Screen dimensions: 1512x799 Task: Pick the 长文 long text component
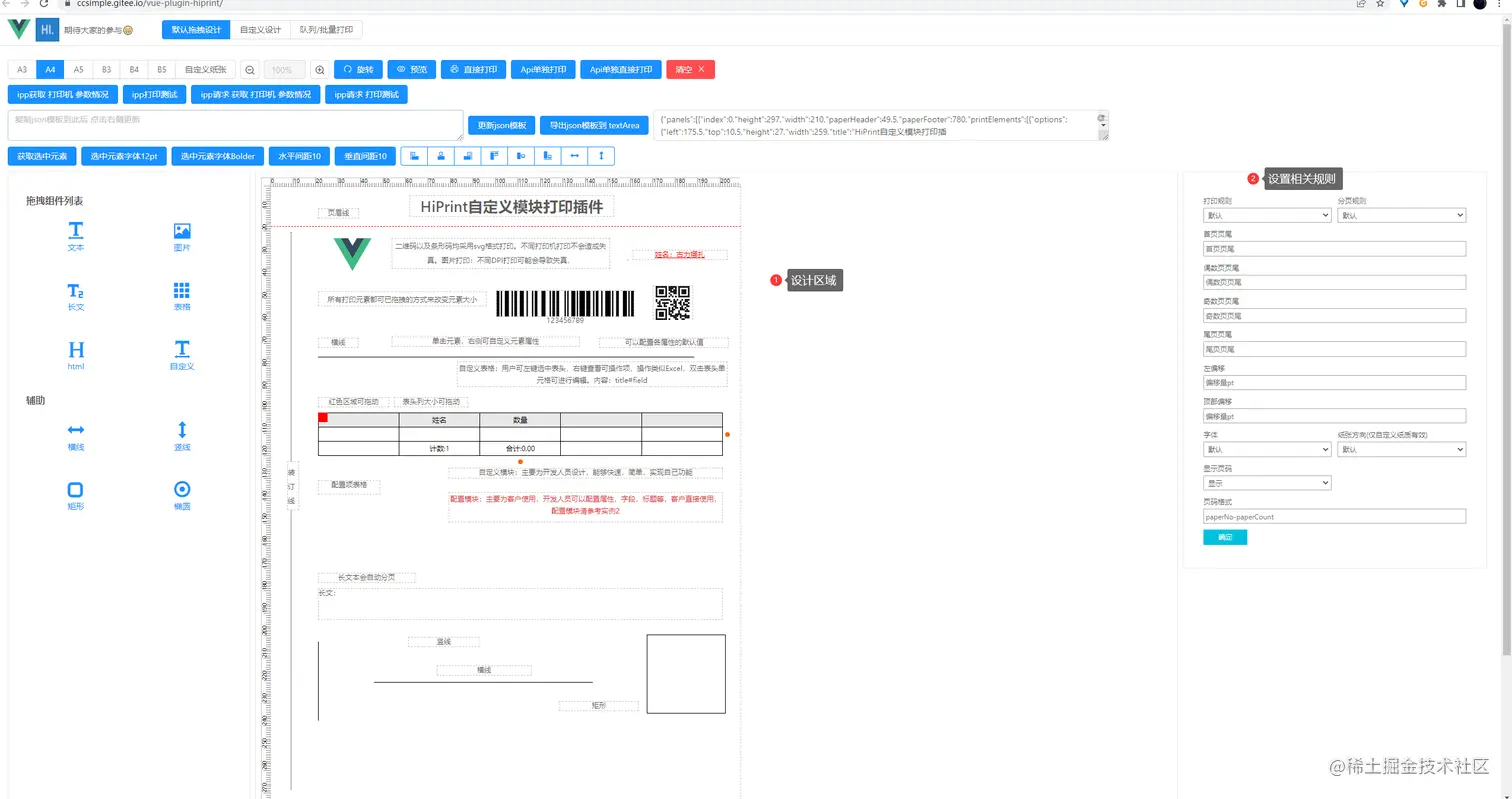(x=75, y=291)
